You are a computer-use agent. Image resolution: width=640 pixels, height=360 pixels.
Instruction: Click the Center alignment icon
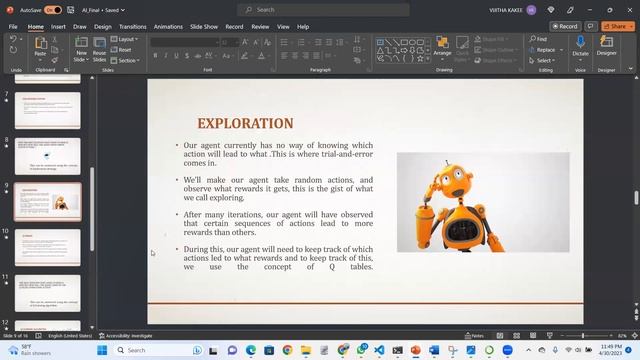295,56
